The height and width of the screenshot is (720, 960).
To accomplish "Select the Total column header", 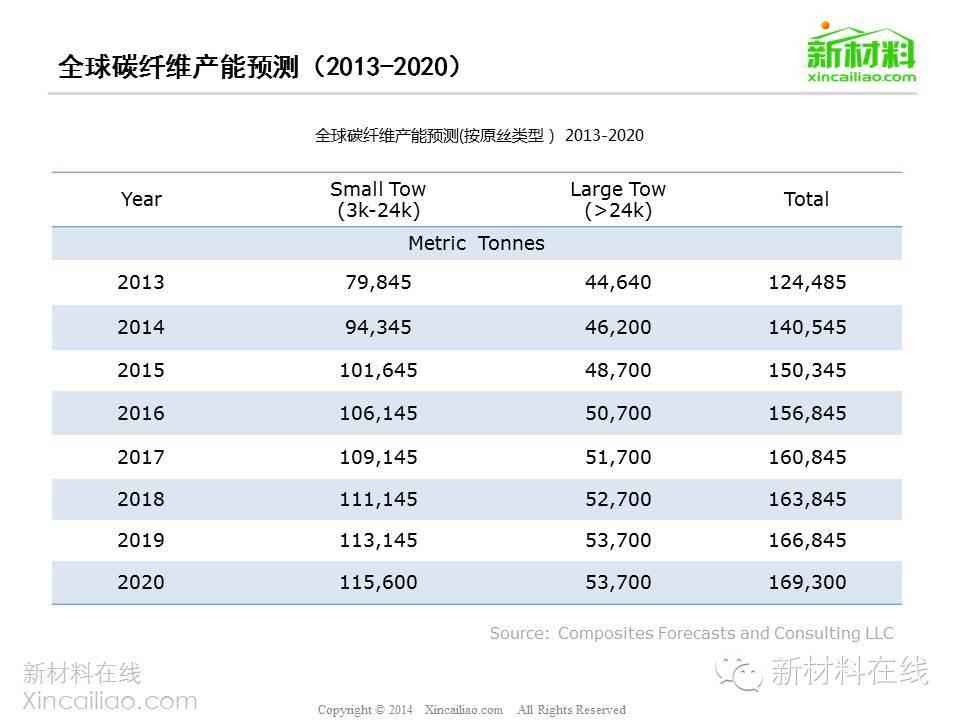I will click(x=806, y=199).
